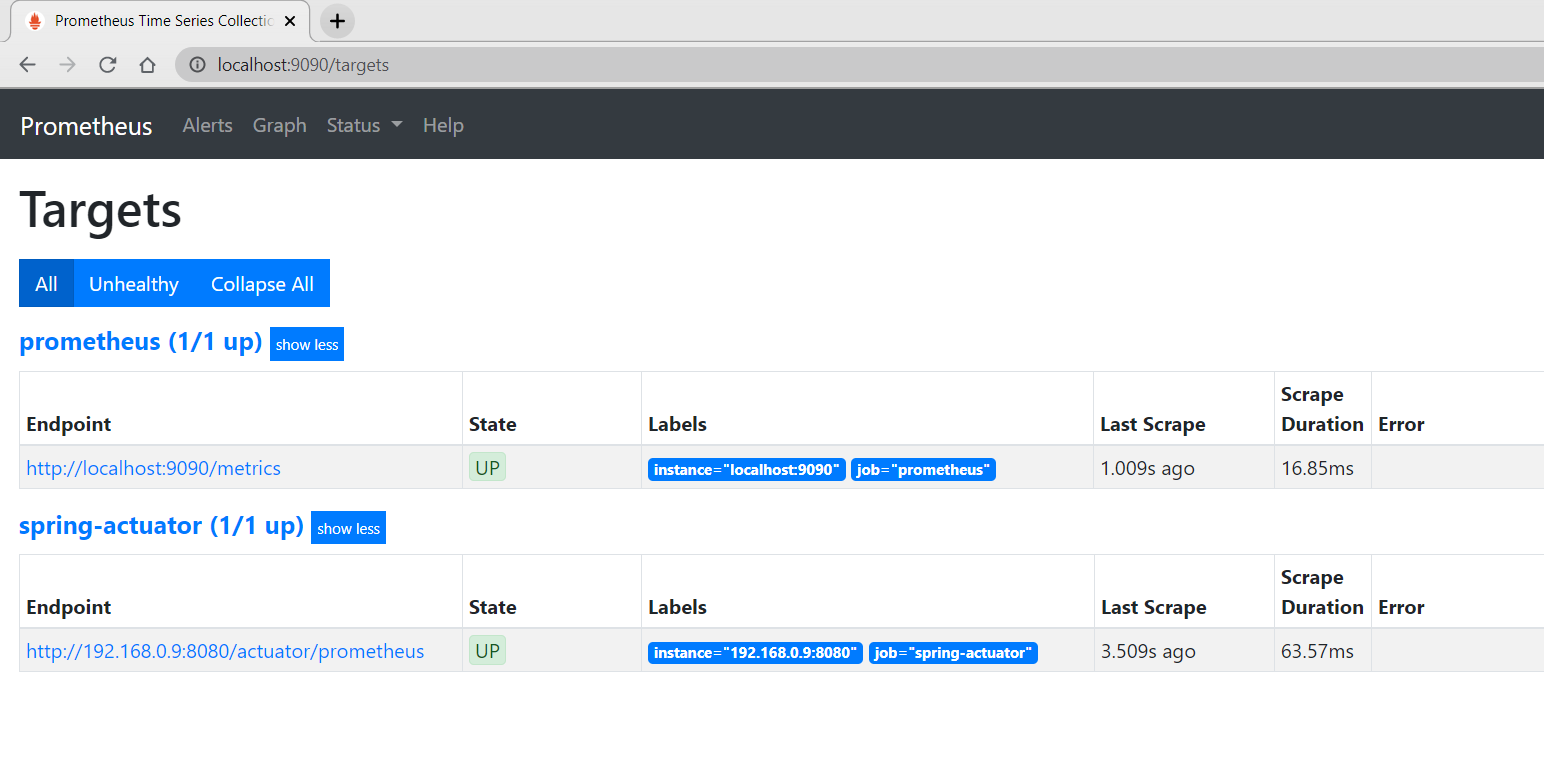Screen dimensions: 1544x776
Task: Click the job="prometheus" label badge
Action: [923, 469]
